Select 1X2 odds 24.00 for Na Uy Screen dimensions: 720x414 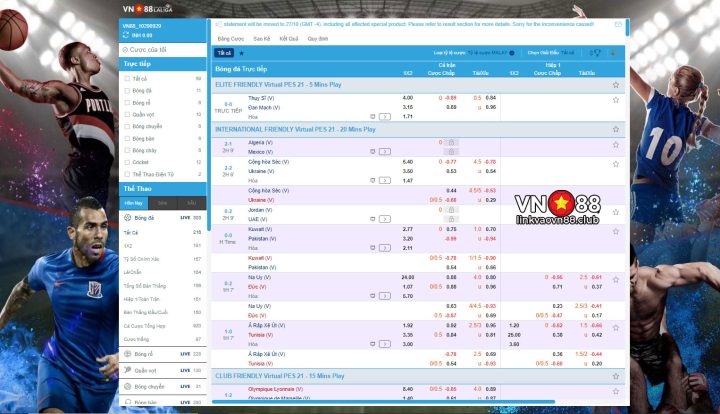point(407,277)
